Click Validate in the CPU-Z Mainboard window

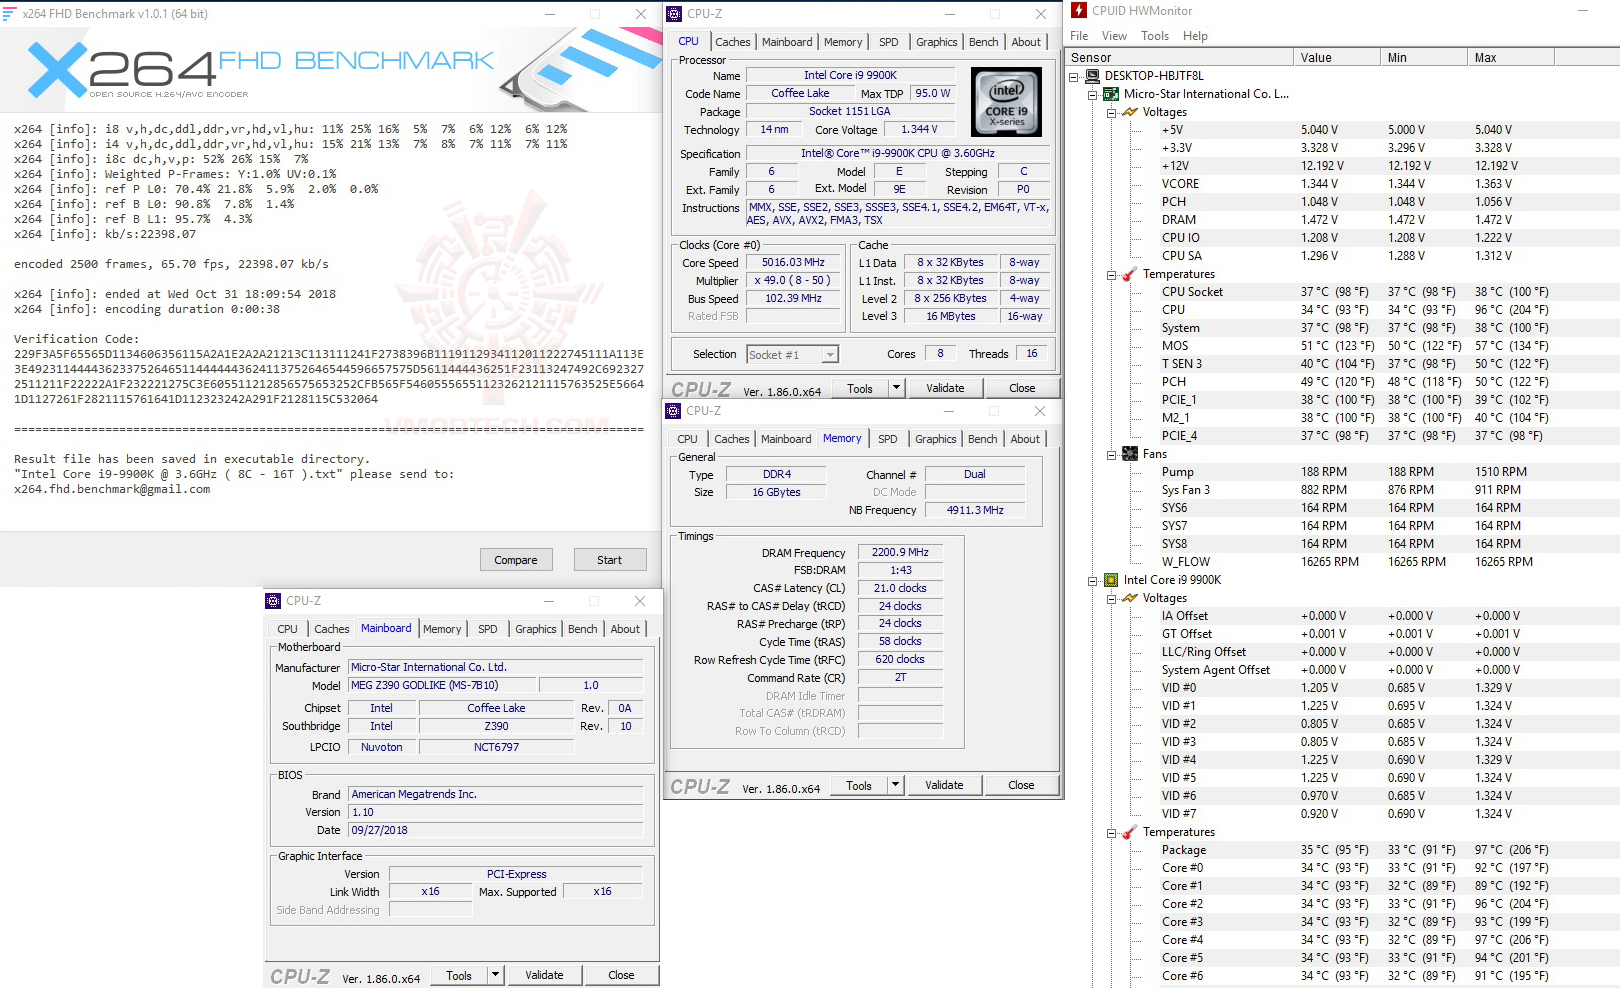coord(544,974)
